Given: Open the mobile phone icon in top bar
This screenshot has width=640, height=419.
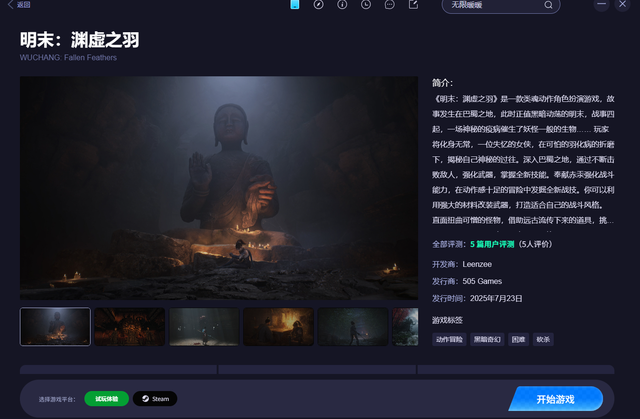Looking at the screenshot, I should tap(295, 4).
